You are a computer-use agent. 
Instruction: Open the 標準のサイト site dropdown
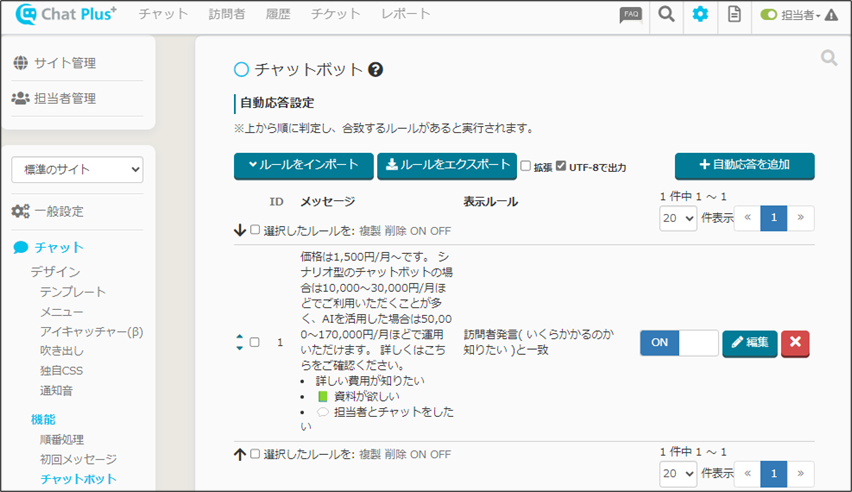point(77,170)
